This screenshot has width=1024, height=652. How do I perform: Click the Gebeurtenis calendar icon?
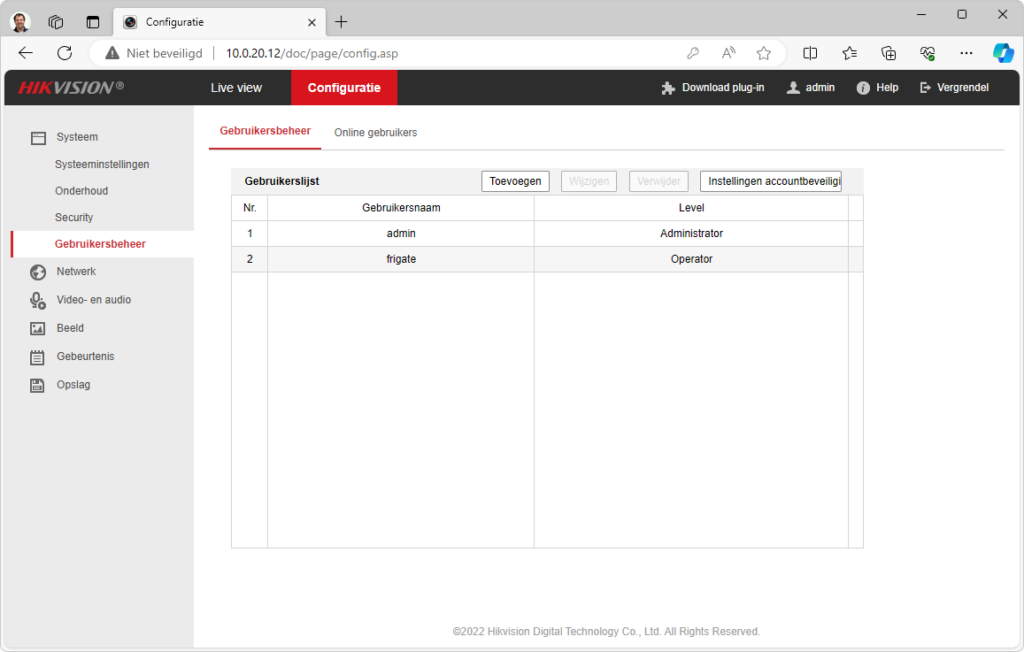coord(38,357)
